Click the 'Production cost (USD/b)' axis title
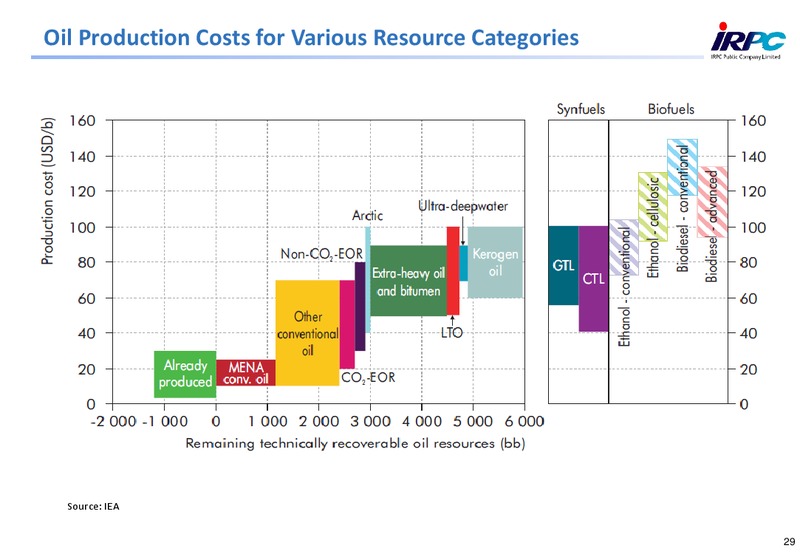 click(47, 191)
